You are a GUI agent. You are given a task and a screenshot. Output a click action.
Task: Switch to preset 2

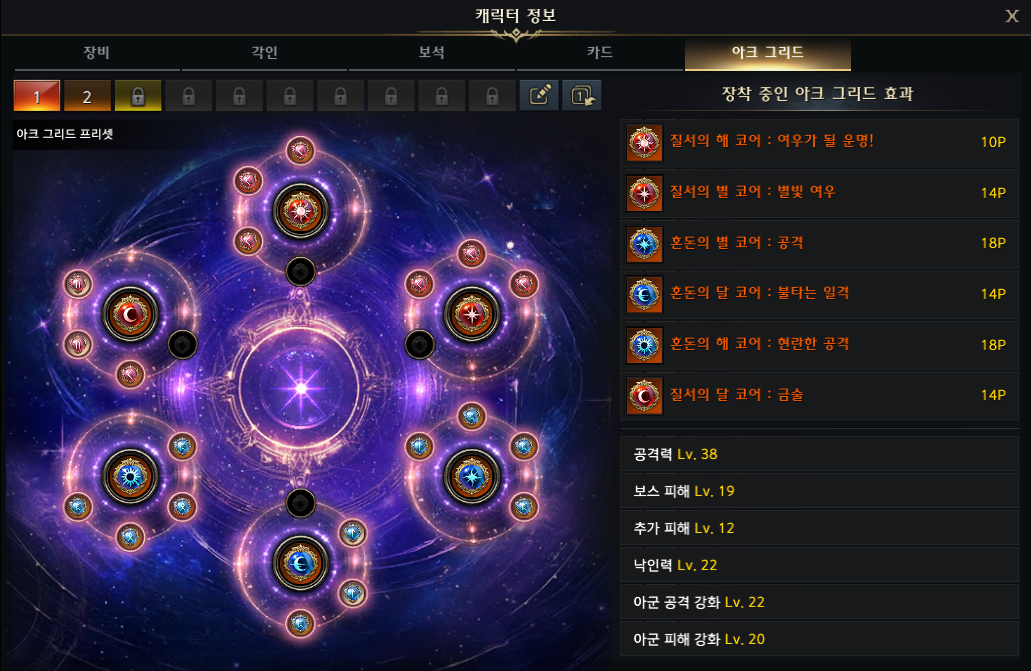pos(87,96)
